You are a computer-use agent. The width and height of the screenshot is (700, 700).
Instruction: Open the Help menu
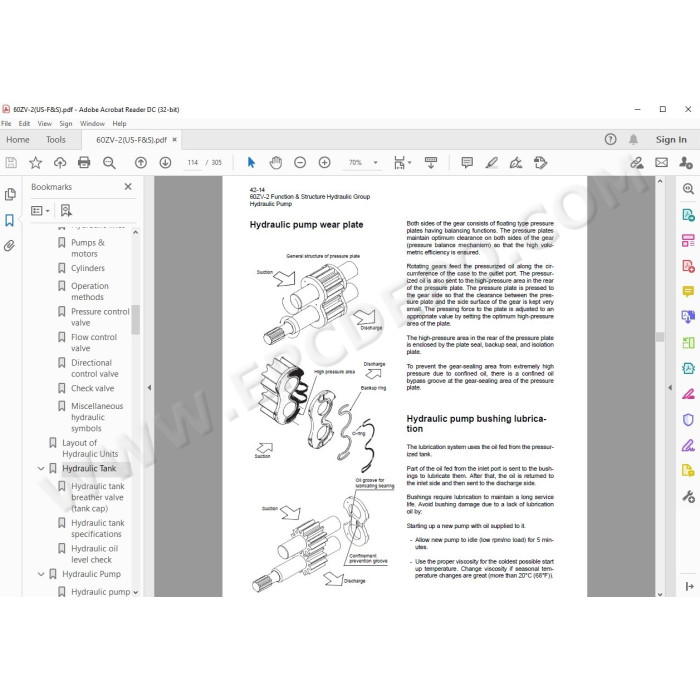tap(119, 124)
